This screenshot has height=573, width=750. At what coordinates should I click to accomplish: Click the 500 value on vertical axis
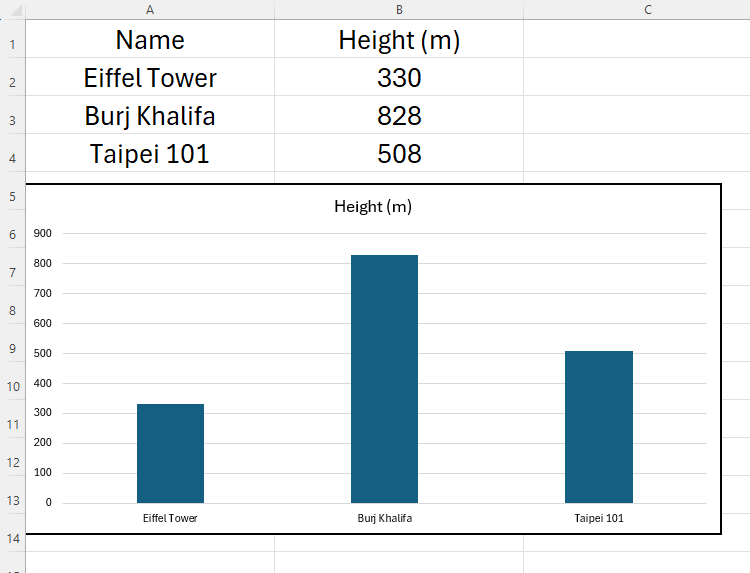click(x=43, y=353)
